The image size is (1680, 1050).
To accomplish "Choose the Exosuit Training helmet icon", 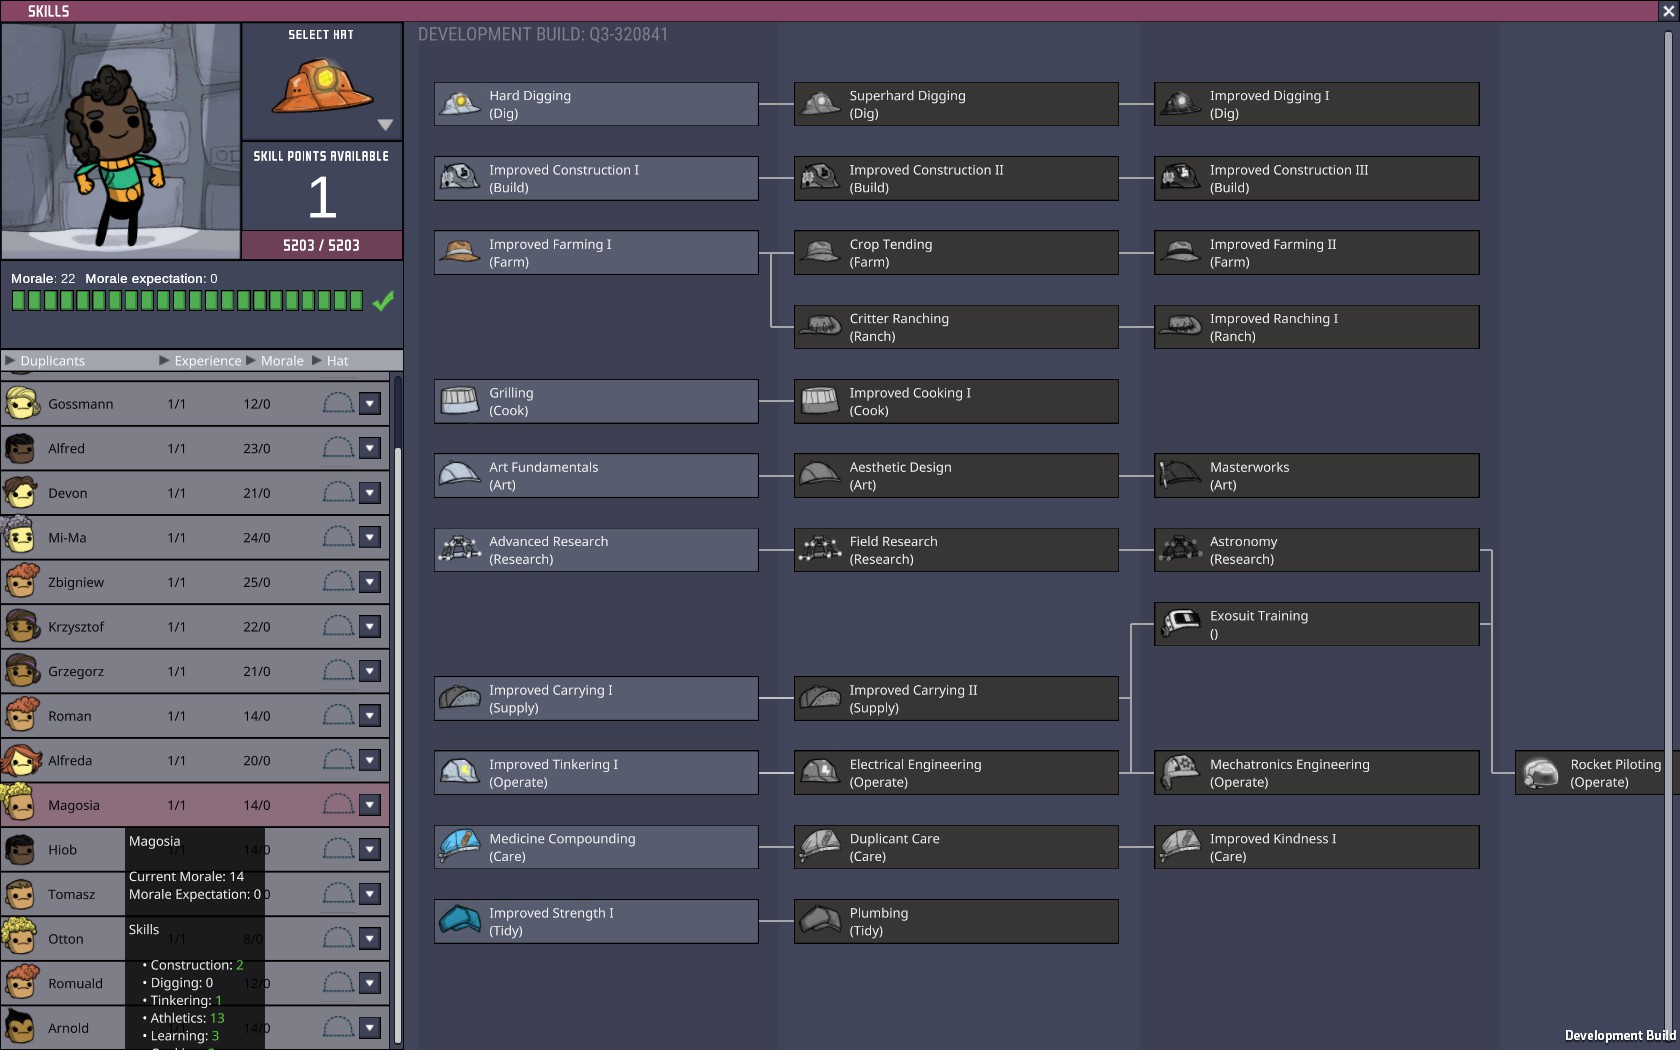I will (1180, 624).
